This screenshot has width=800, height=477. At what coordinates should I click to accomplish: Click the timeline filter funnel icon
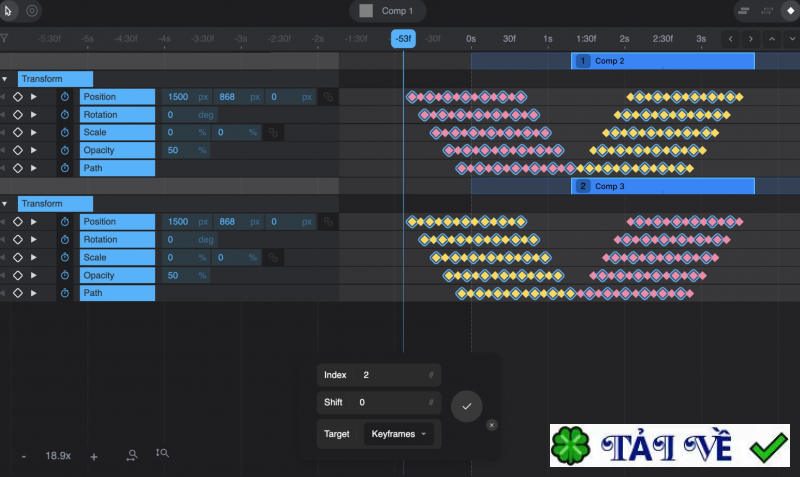coord(5,39)
